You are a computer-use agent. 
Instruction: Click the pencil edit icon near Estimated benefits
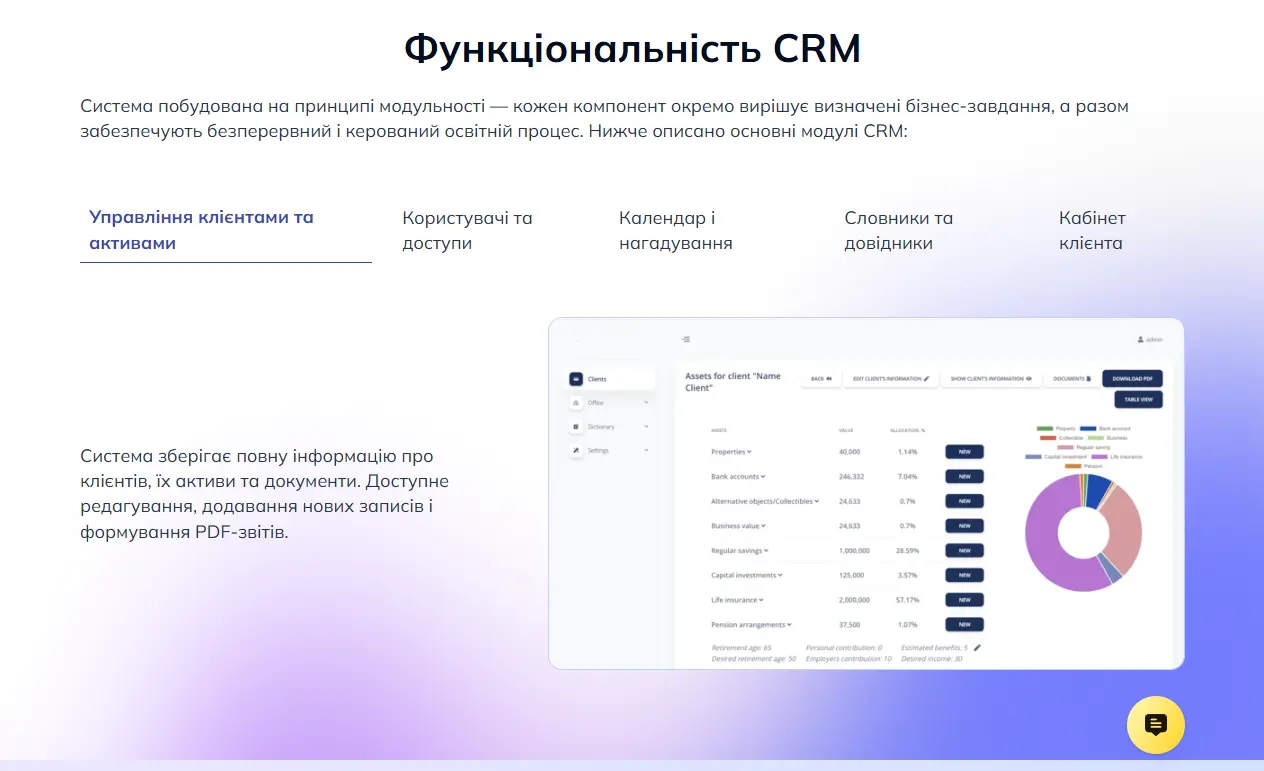click(x=977, y=648)
